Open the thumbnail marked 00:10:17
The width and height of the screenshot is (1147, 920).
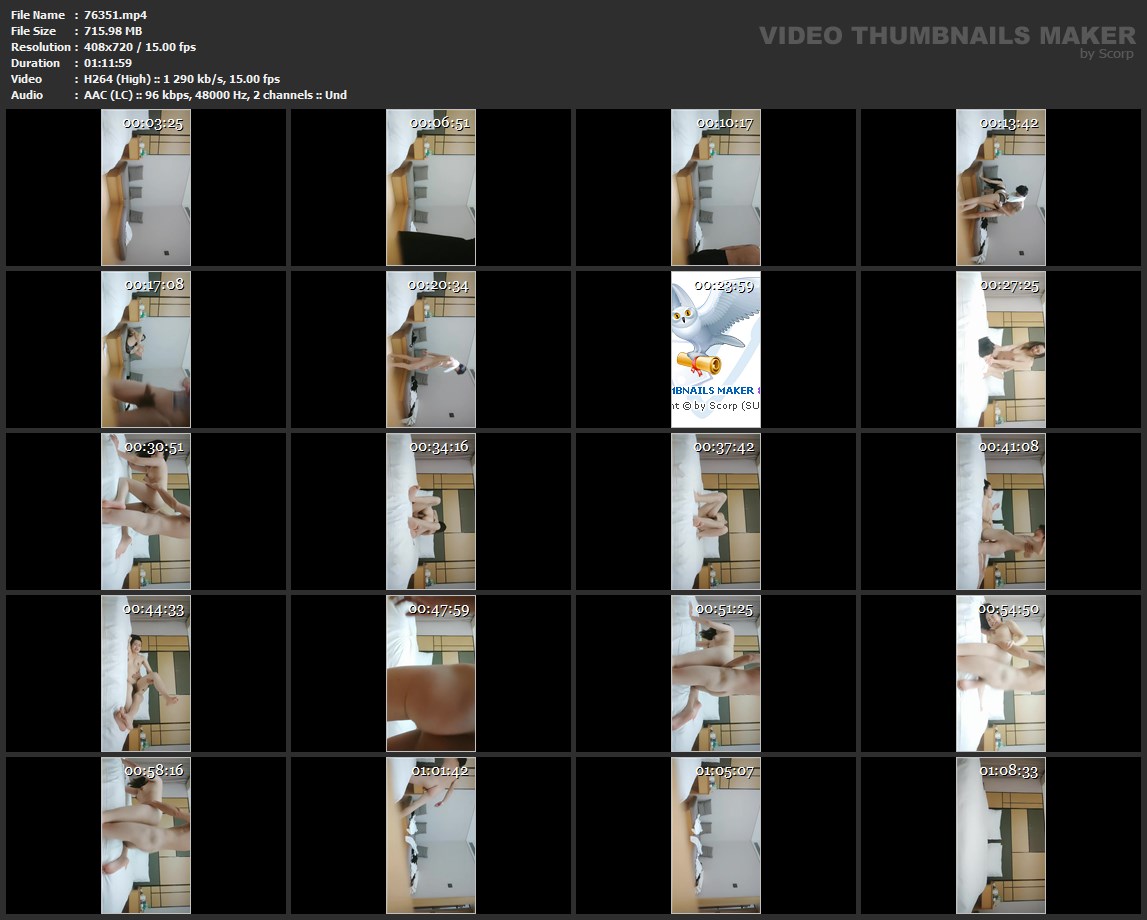715,188
